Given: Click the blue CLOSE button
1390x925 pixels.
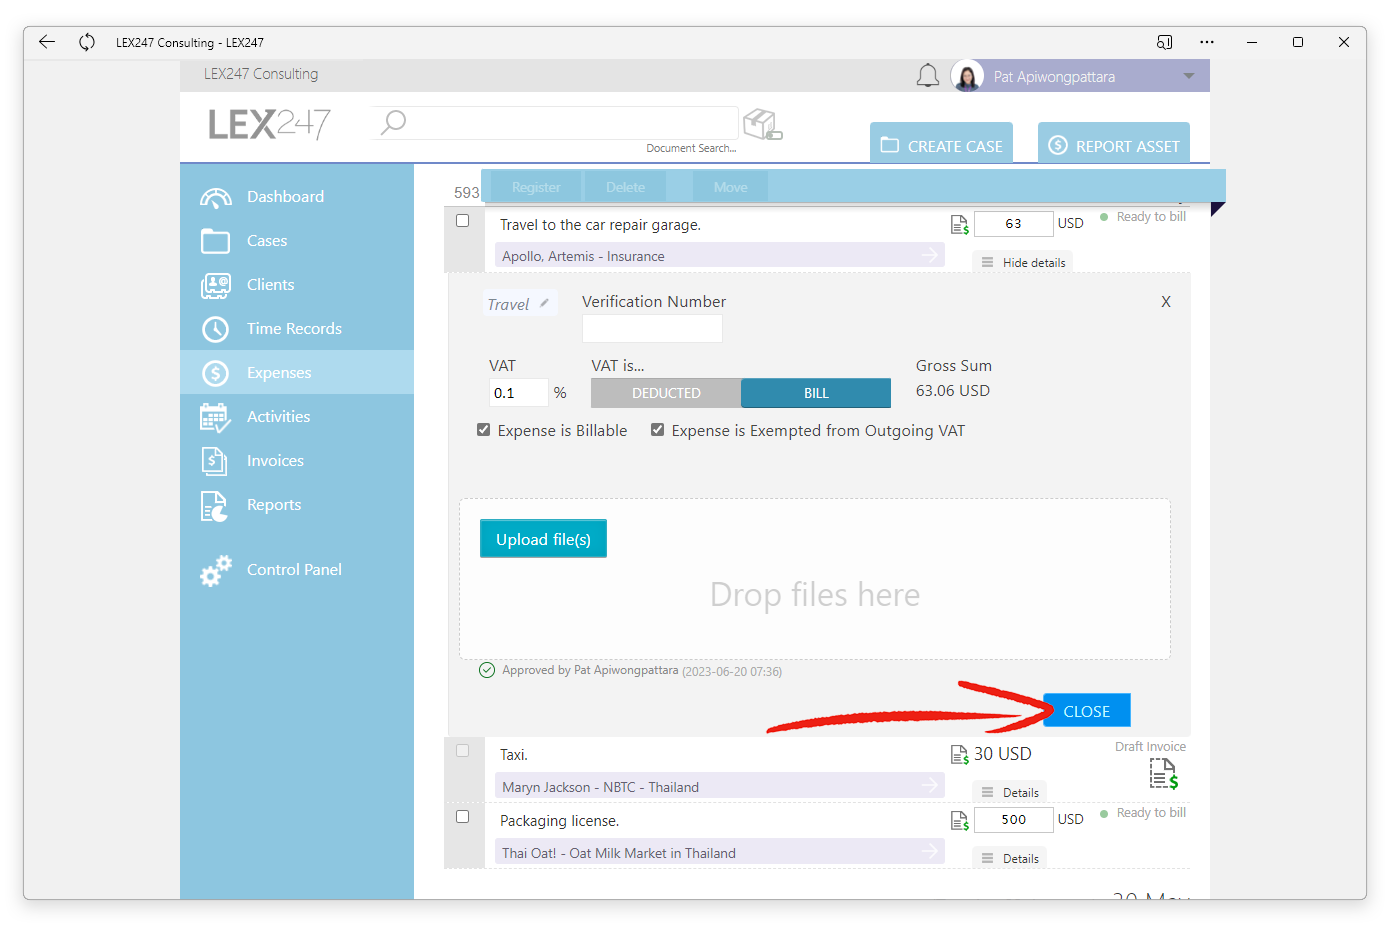Looking at the screenshot, I should click(1087, 711).
